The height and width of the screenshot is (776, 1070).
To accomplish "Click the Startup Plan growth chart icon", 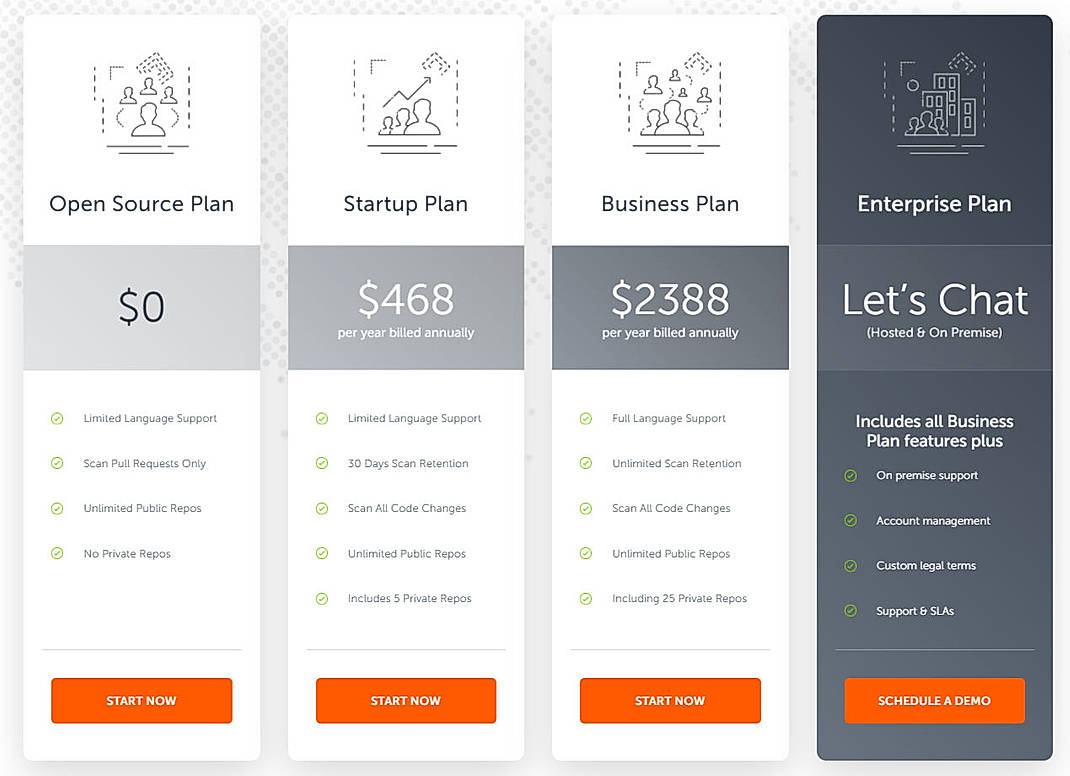I will pos(406,100).
